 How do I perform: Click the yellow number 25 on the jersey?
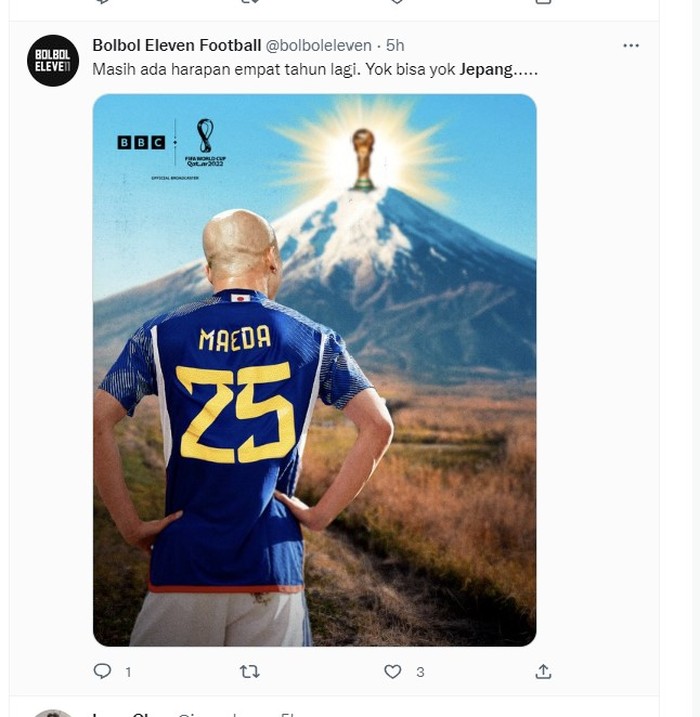click(x=235, y=410)
